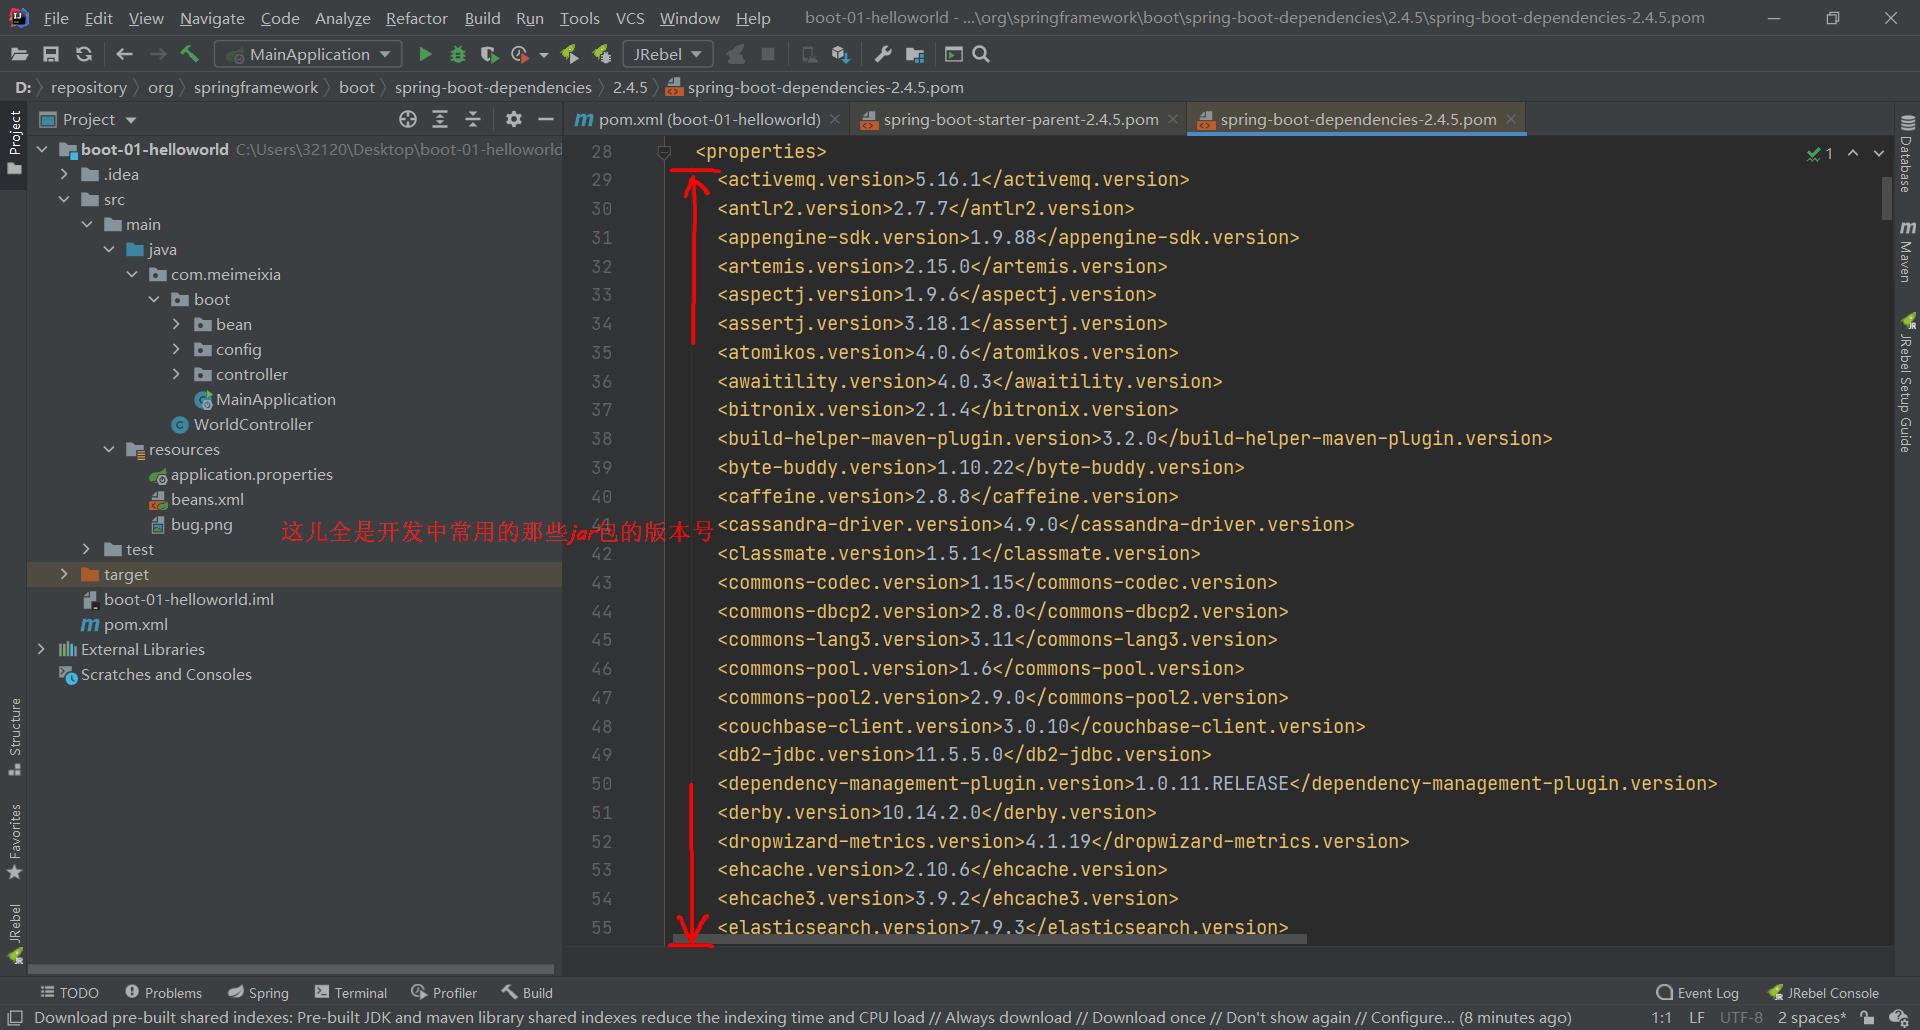Toggle the Project tool window strip button
Image resolution: width=1920 pixels, height=1030 pixels.
(15, 142)
